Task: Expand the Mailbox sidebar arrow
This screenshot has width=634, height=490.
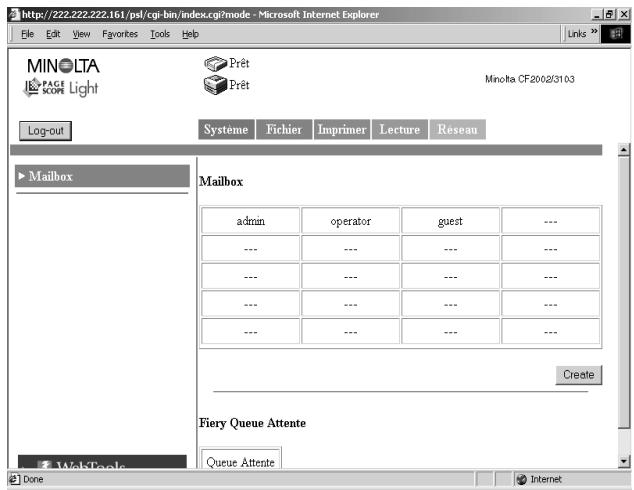Action: (x=21, y=176)
